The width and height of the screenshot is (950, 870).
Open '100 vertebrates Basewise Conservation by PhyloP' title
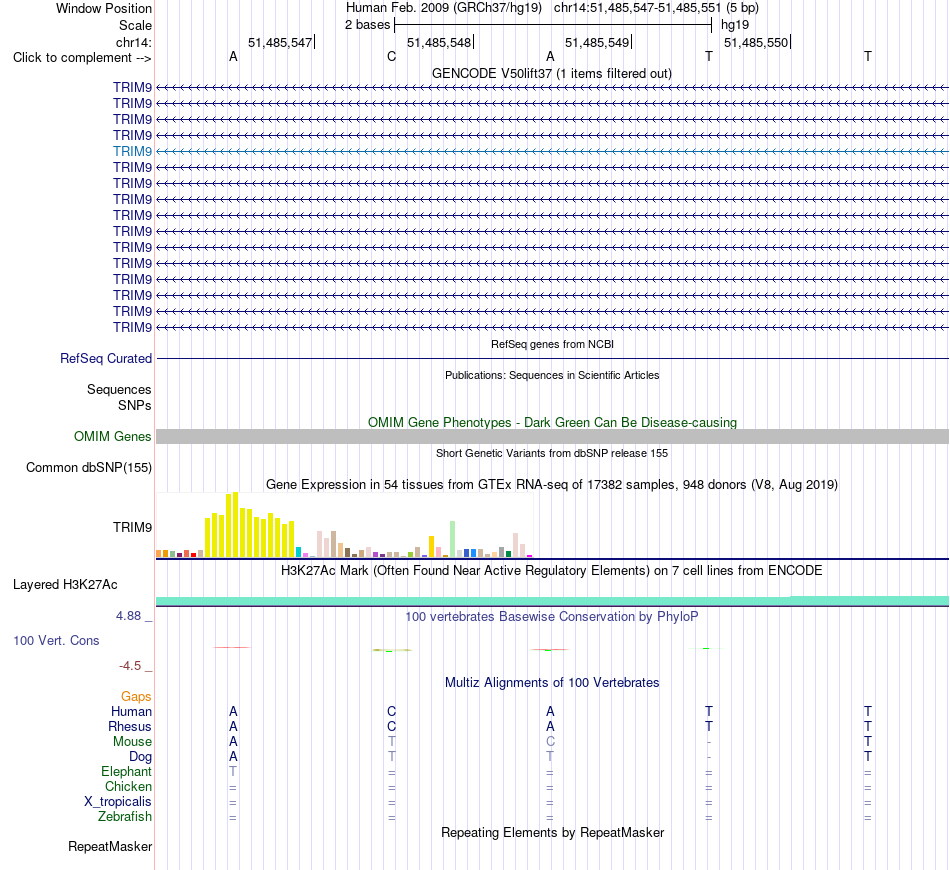coord(552,617)
